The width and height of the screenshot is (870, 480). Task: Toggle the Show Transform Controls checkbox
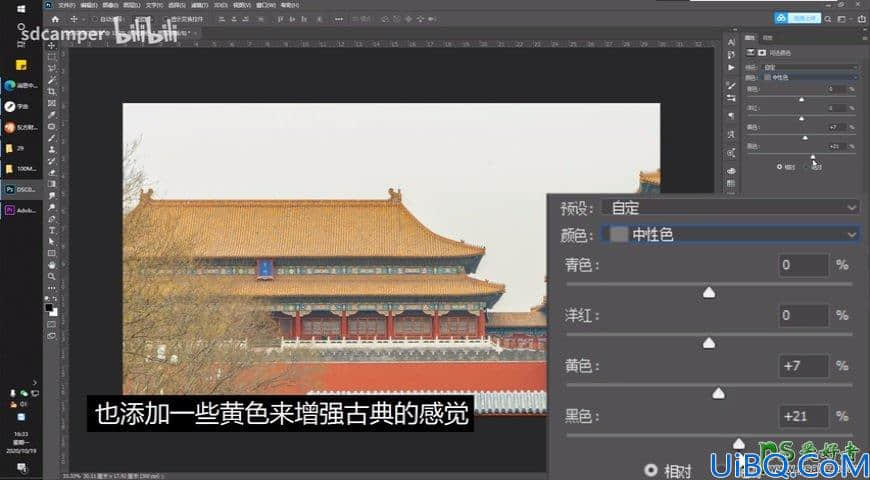[x=165, y=19]
